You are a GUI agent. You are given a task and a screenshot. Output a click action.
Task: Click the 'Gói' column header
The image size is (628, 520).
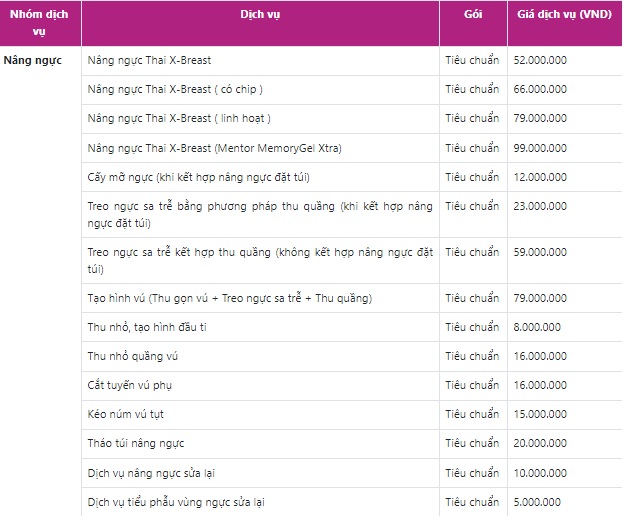pos(473,14)
